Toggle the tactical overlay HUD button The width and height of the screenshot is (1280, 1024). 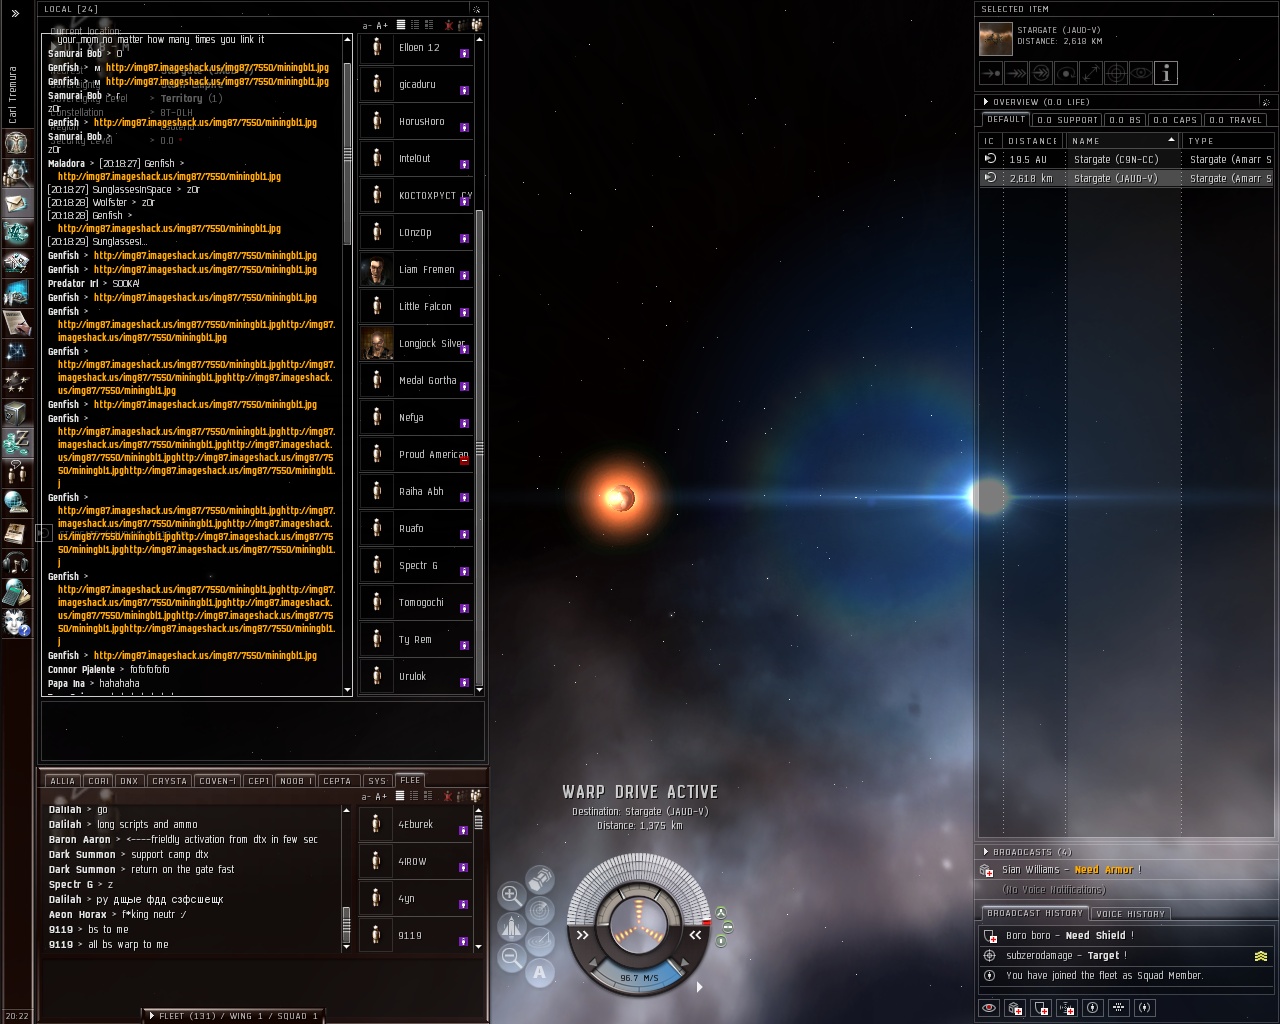coord(540,941)
